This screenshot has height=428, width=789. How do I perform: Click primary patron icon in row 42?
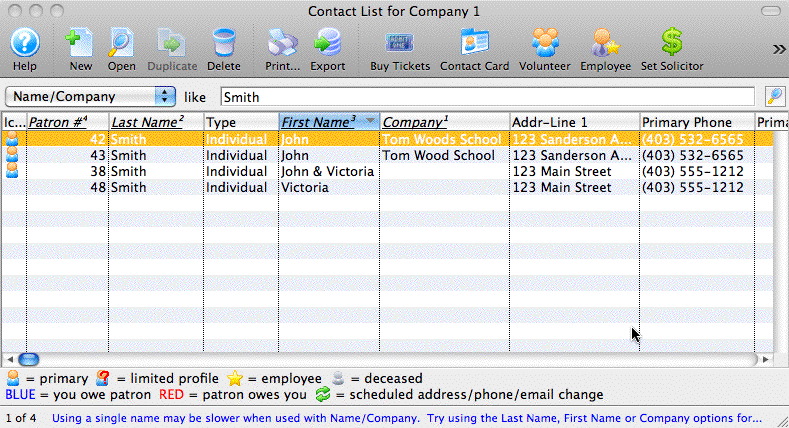(x=12, y=139)
